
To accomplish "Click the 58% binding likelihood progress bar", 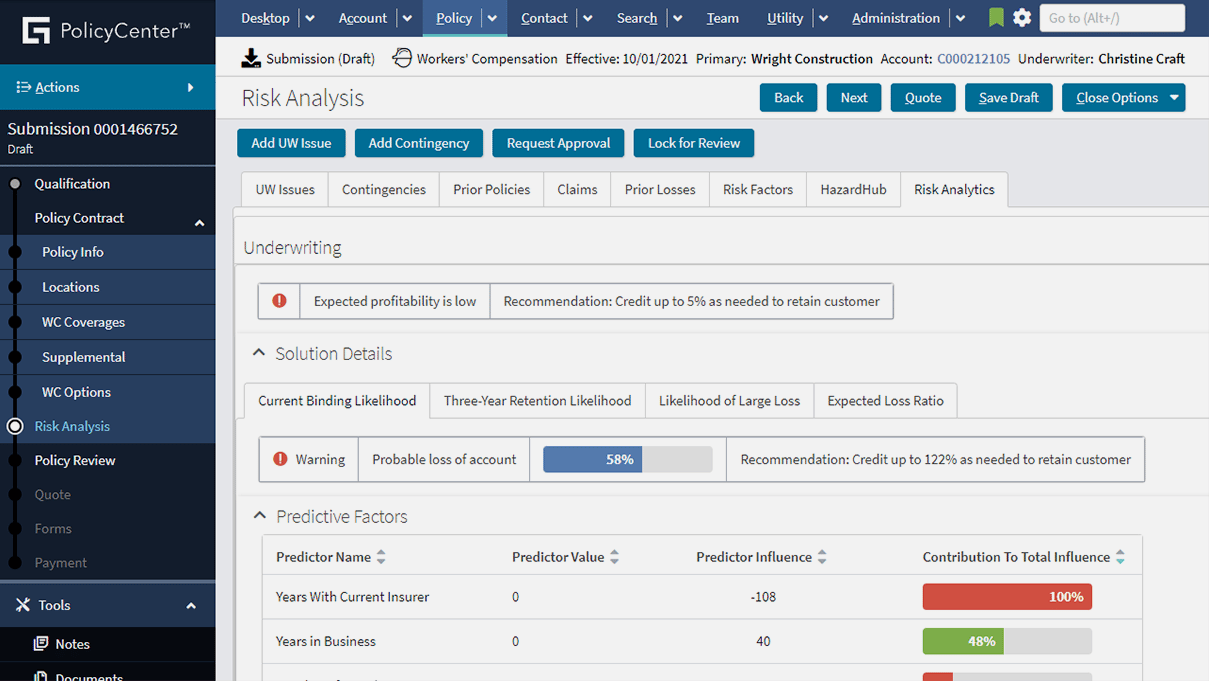I will point(629,458).
